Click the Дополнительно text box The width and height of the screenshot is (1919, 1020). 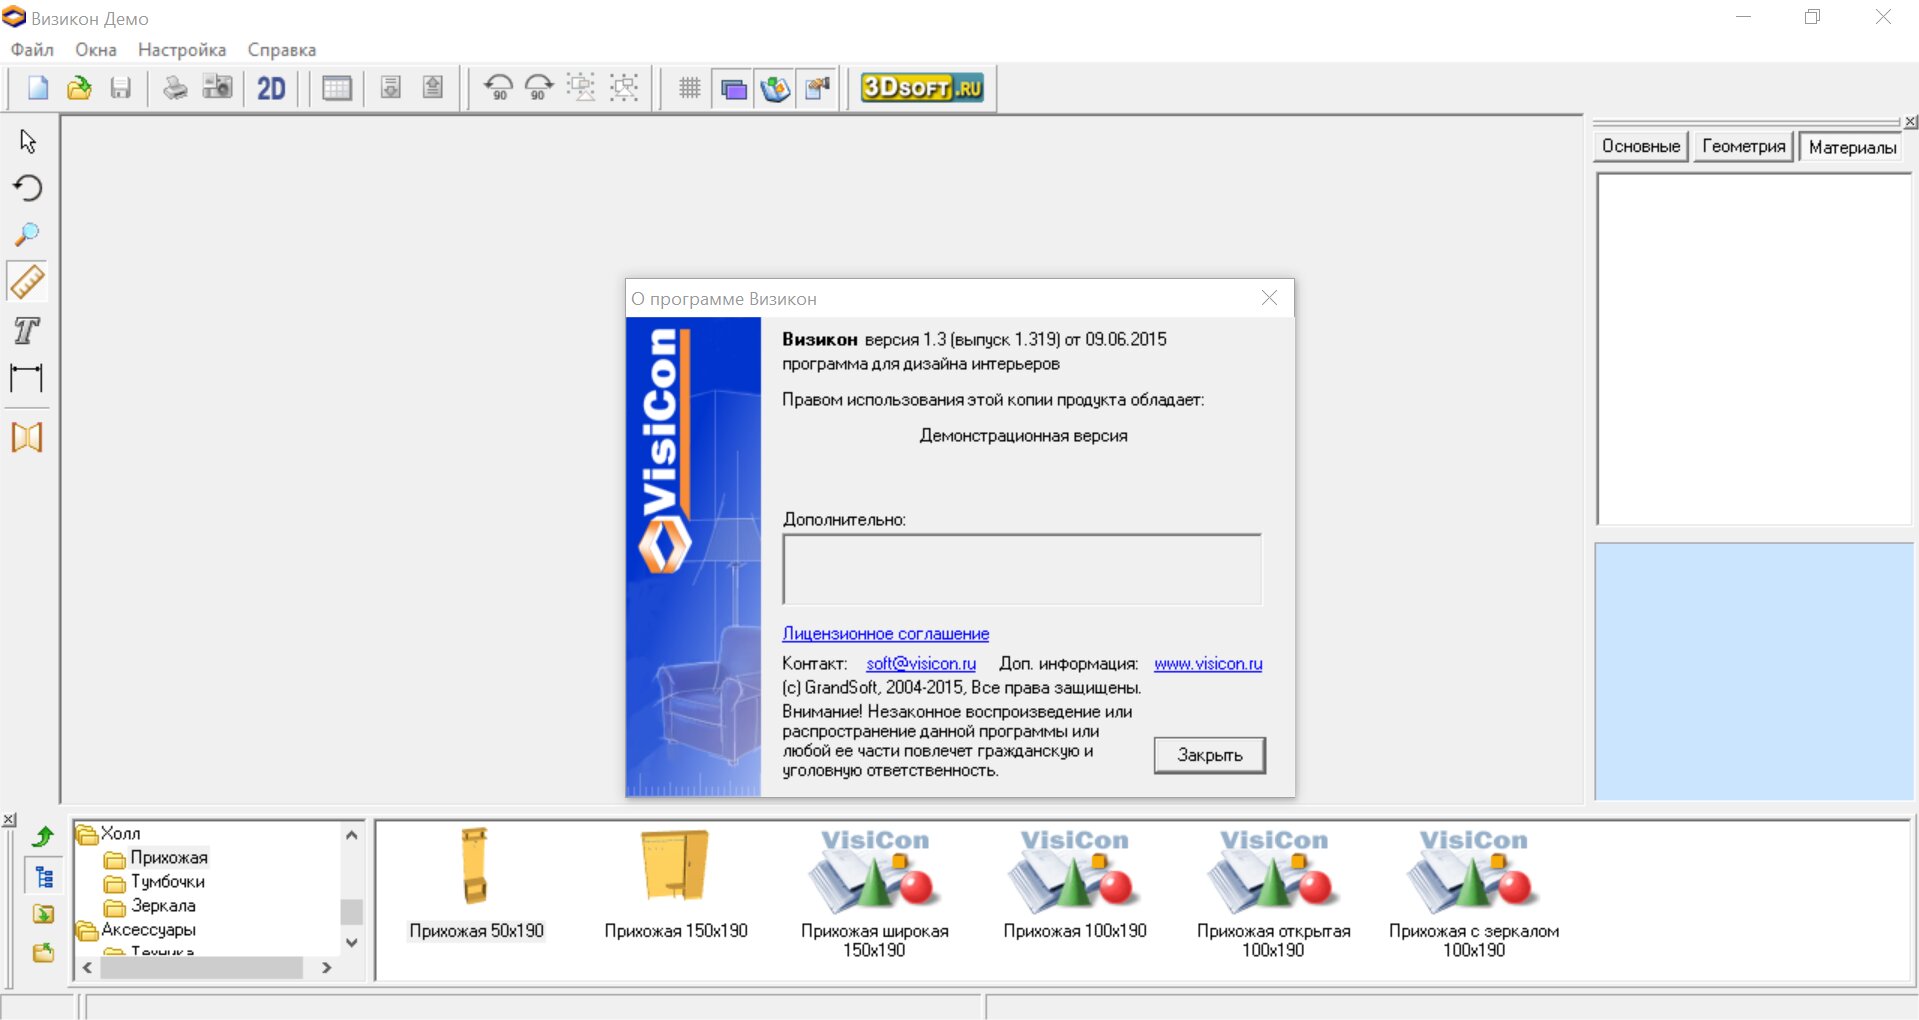(1022, 570)
